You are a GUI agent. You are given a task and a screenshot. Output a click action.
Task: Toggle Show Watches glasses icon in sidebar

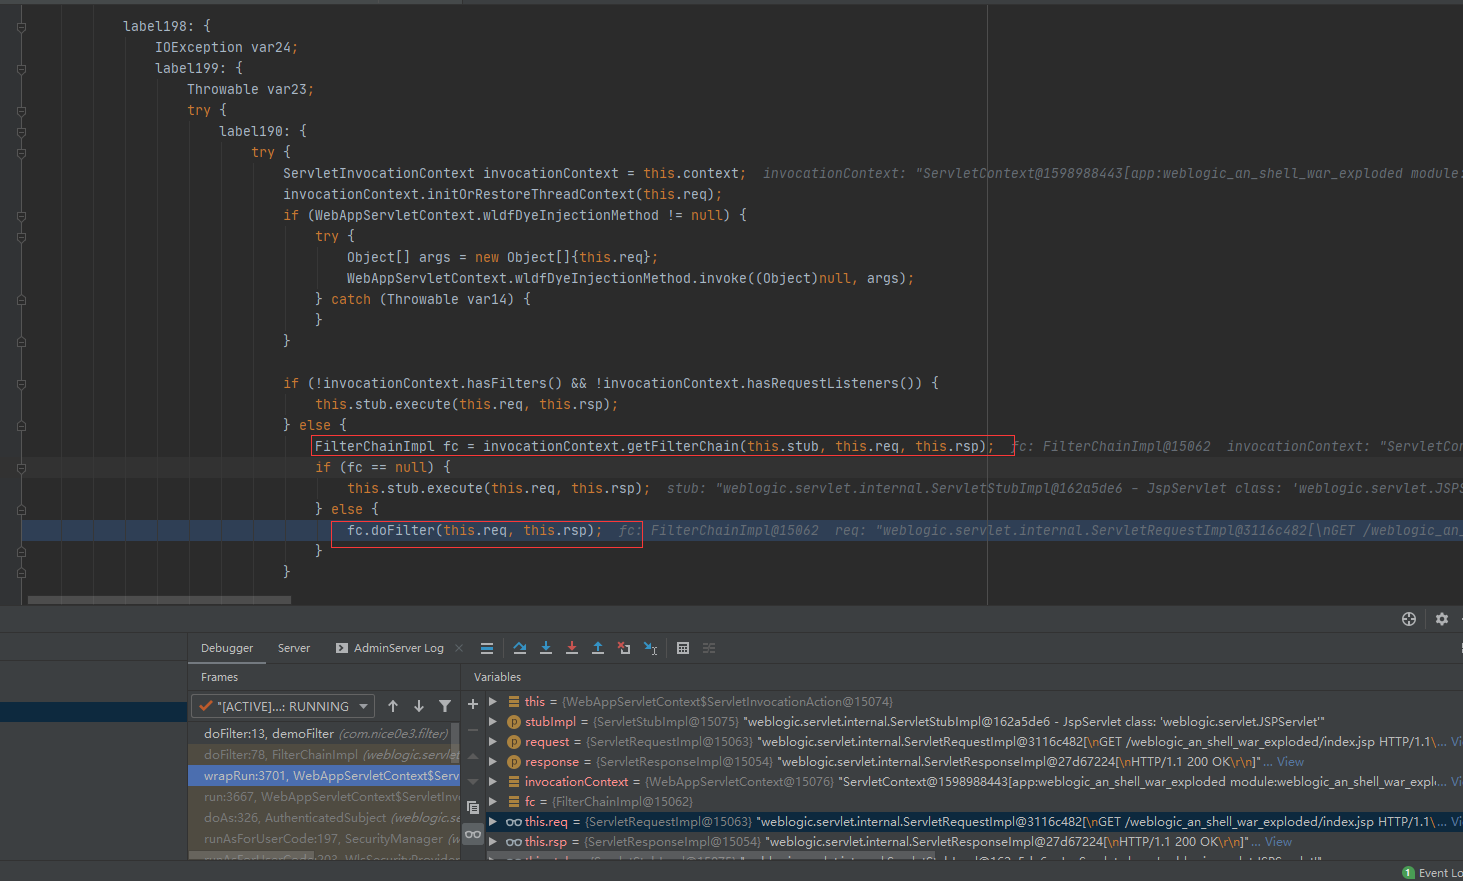pyautogui.click(x=473, y=834)
